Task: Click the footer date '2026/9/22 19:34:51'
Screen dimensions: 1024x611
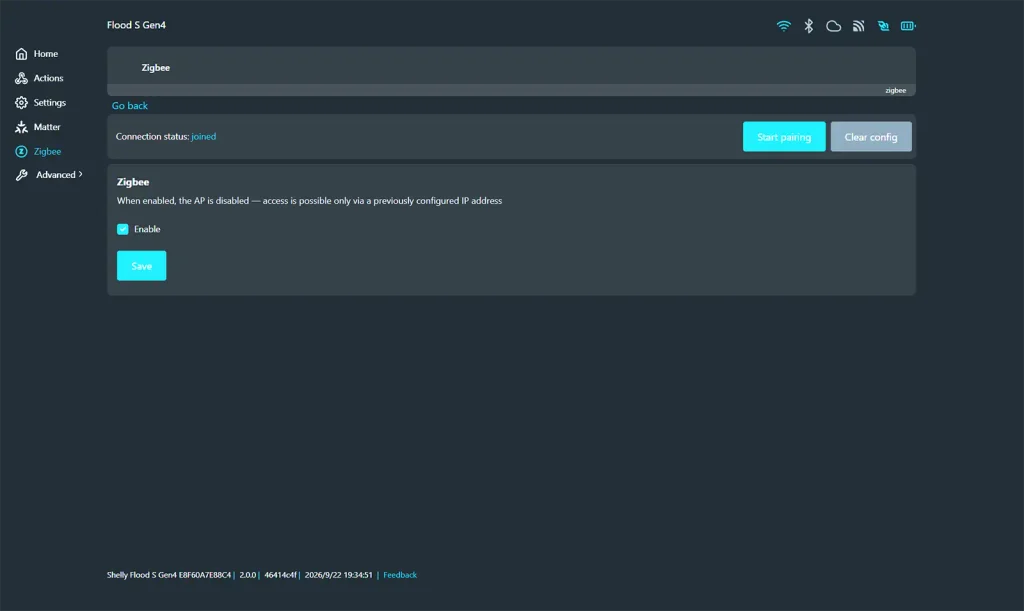Action: click(338, 575)
